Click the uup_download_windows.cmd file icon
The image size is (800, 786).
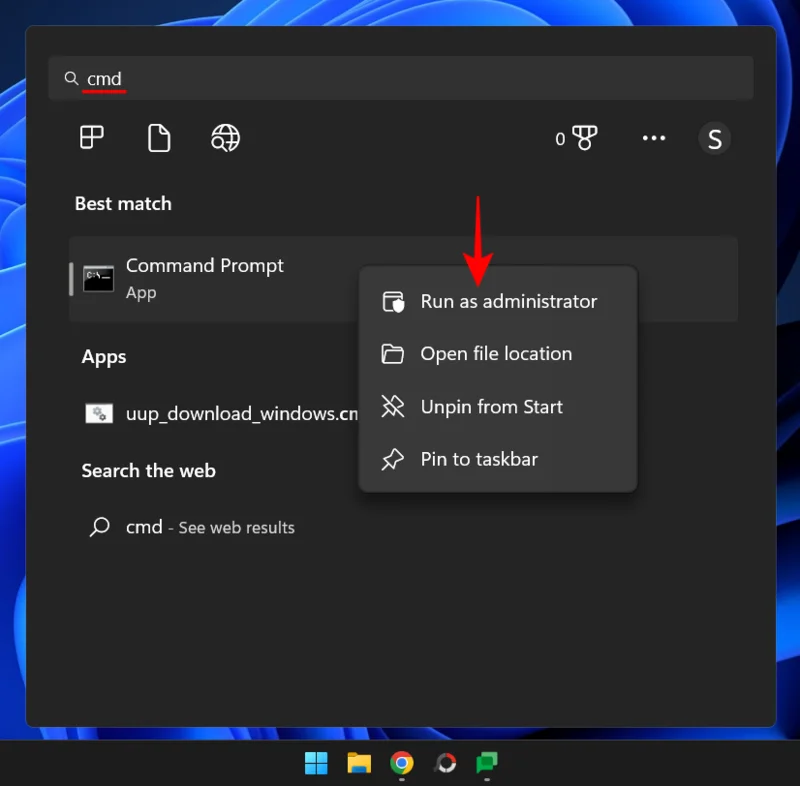(x=98, y=413)
